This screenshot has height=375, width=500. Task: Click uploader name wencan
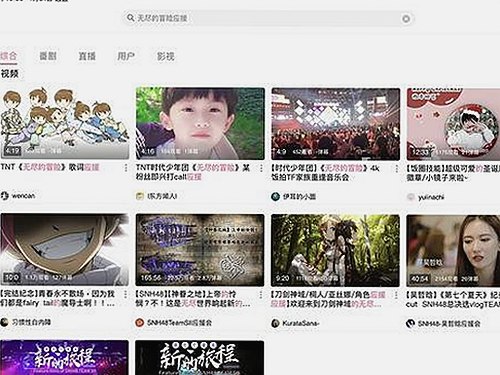click(x=23, y=196)
